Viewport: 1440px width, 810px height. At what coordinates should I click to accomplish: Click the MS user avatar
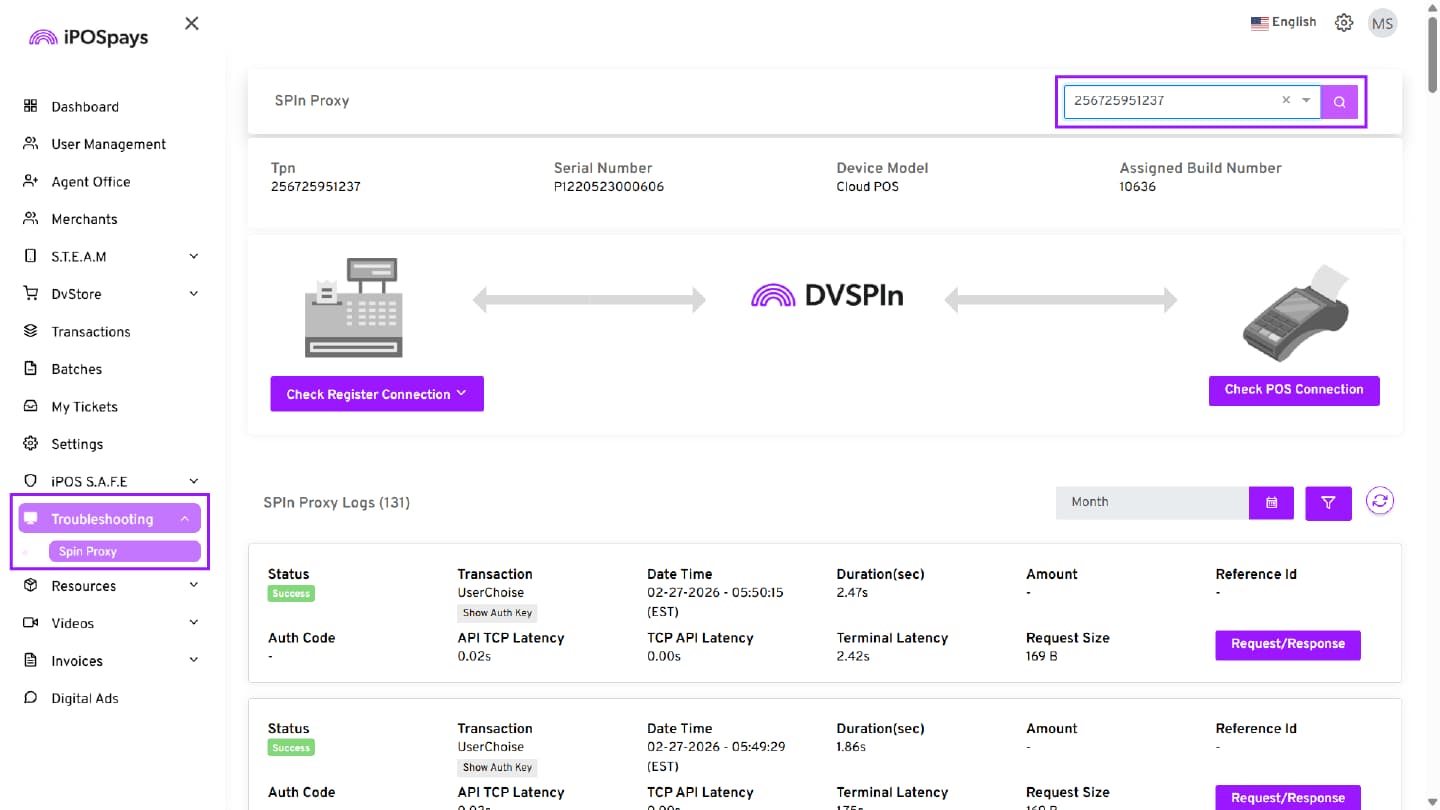pyautogui.click(x=1382, y=23)
